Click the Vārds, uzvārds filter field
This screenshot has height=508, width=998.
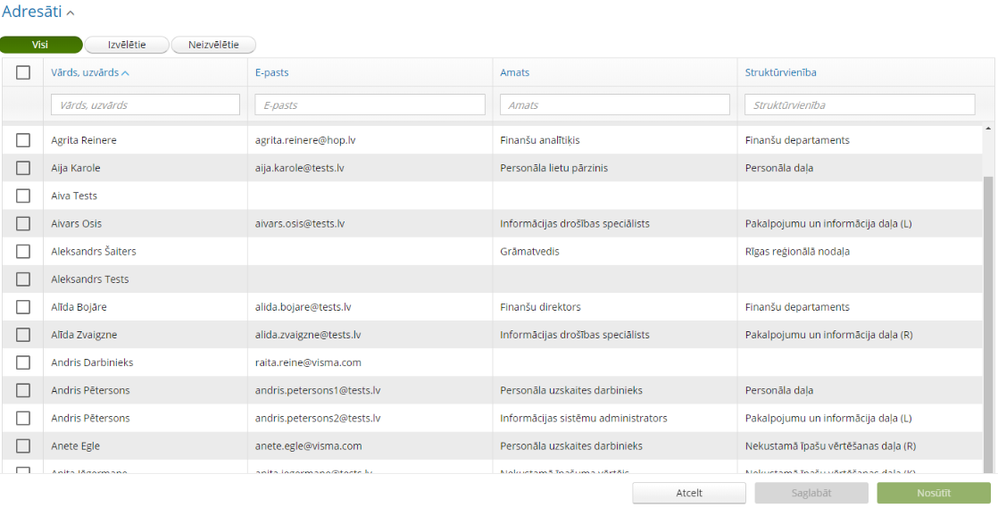(145, 105)
